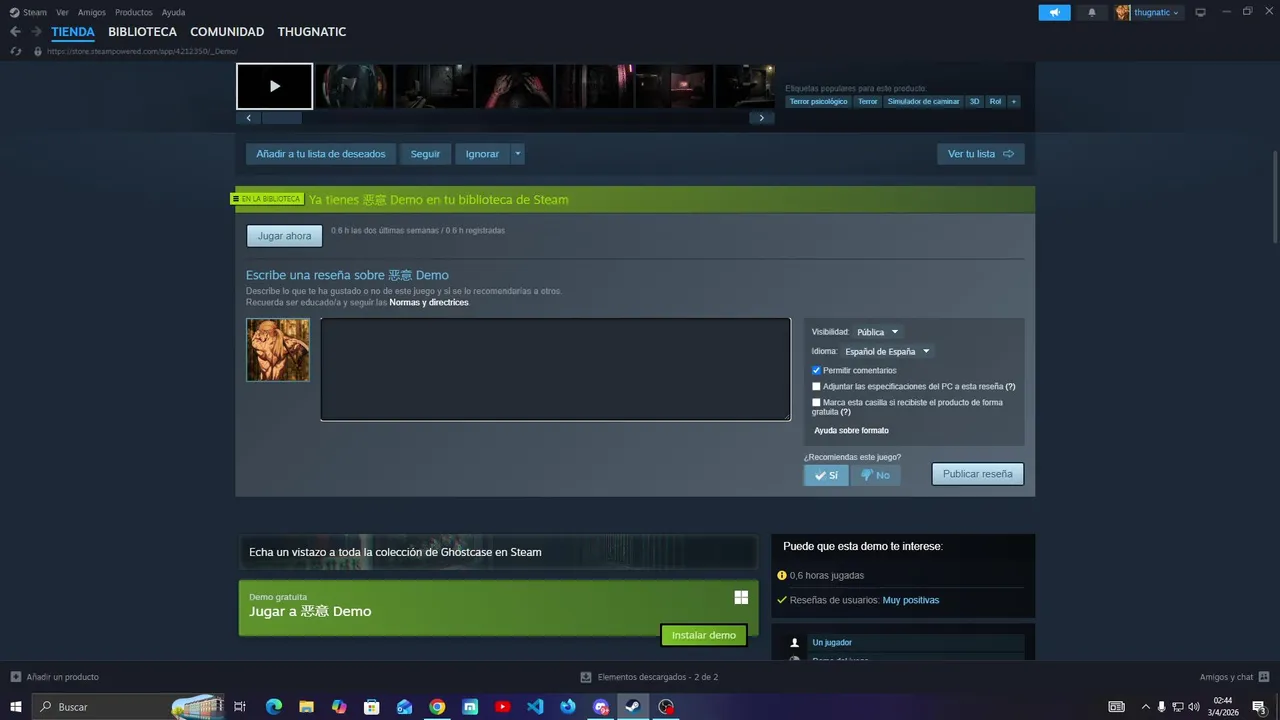Open downloads via the download icon
The height and width of the screenshot is (720, 1280).
[x=586, y=677]
